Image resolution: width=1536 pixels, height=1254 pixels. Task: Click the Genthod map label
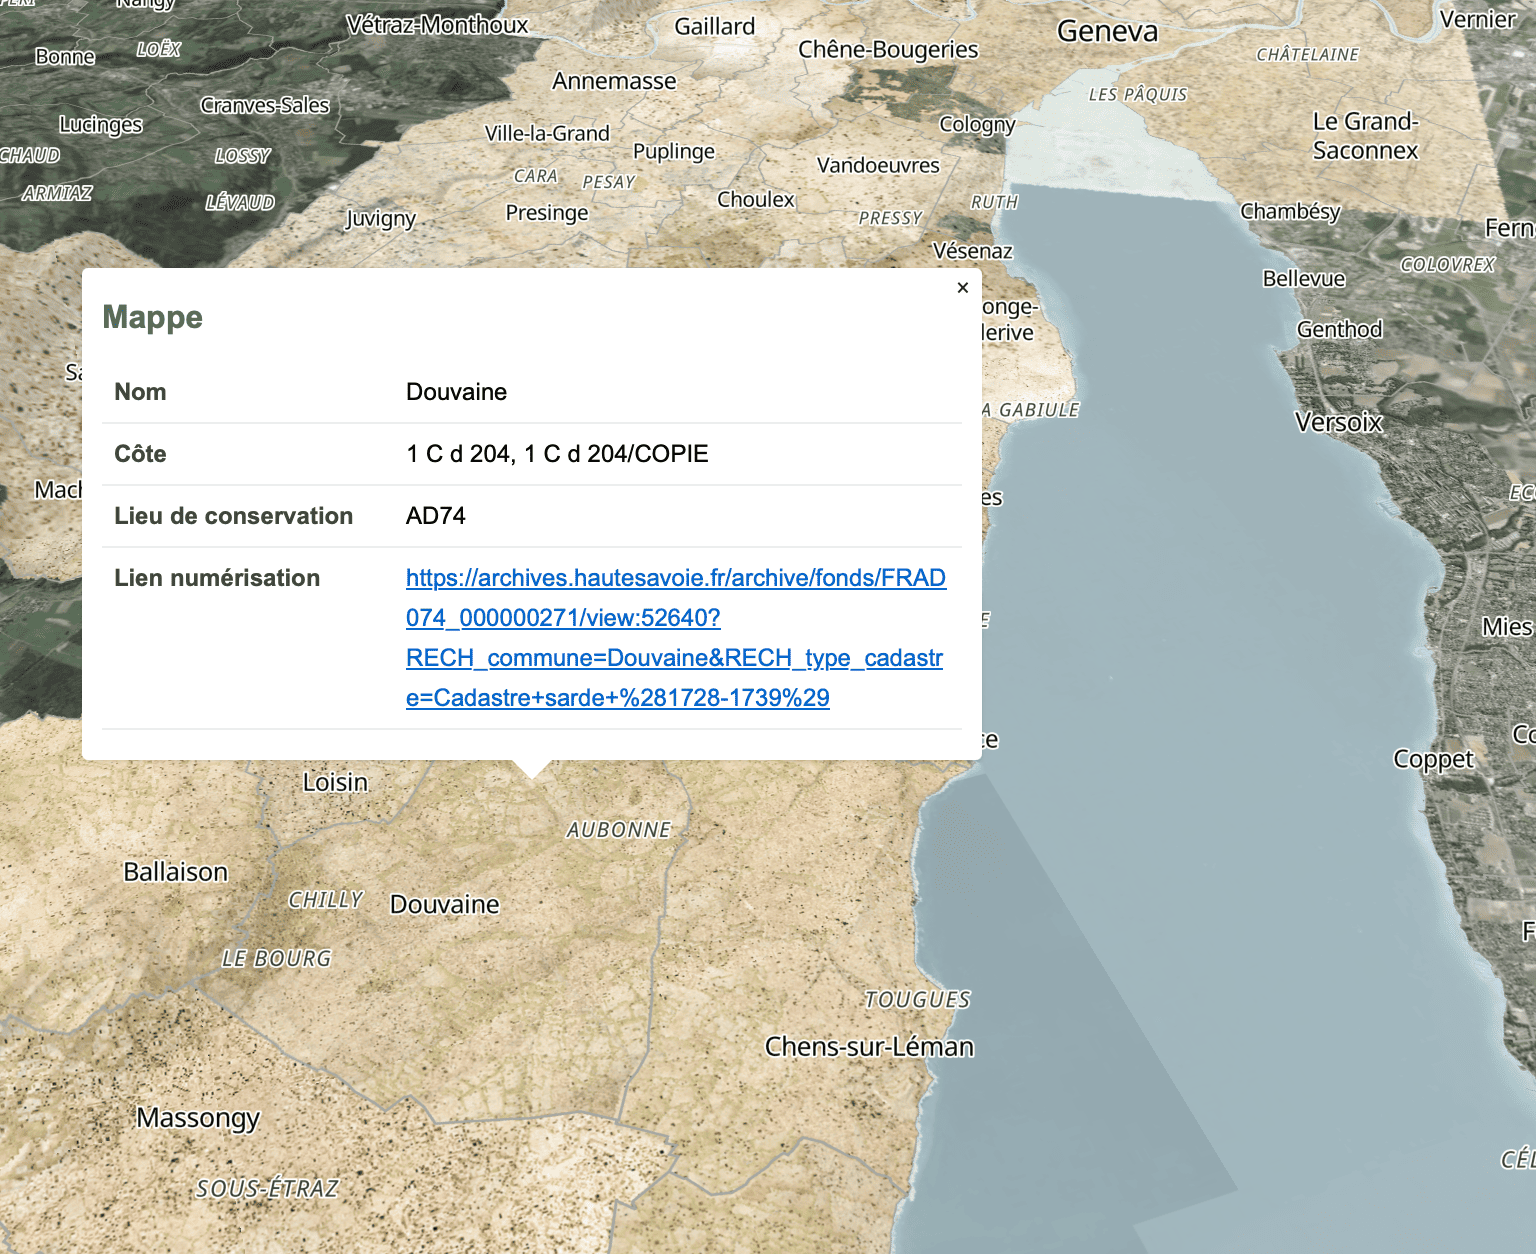[1339, 329]
